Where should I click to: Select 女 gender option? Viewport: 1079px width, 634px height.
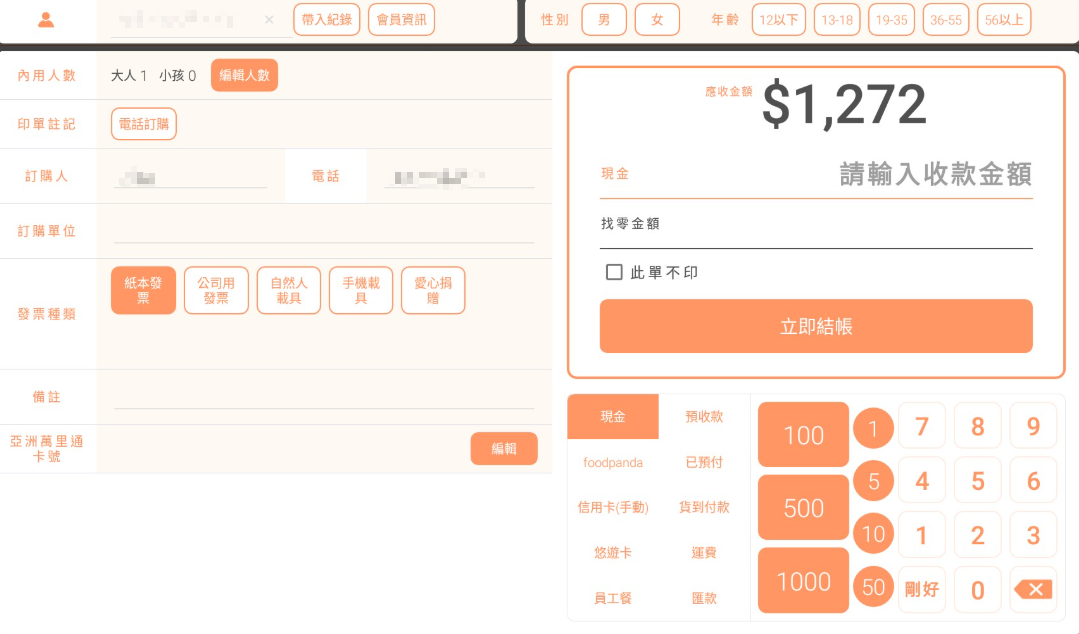tap(657, 20)
